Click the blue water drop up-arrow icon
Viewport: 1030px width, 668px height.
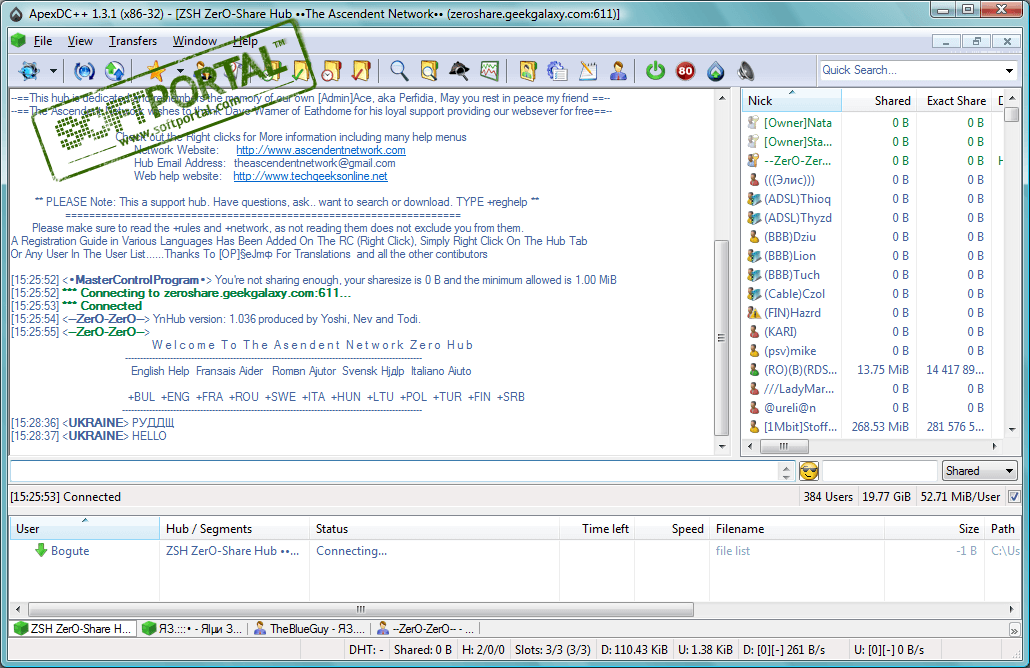716,70
